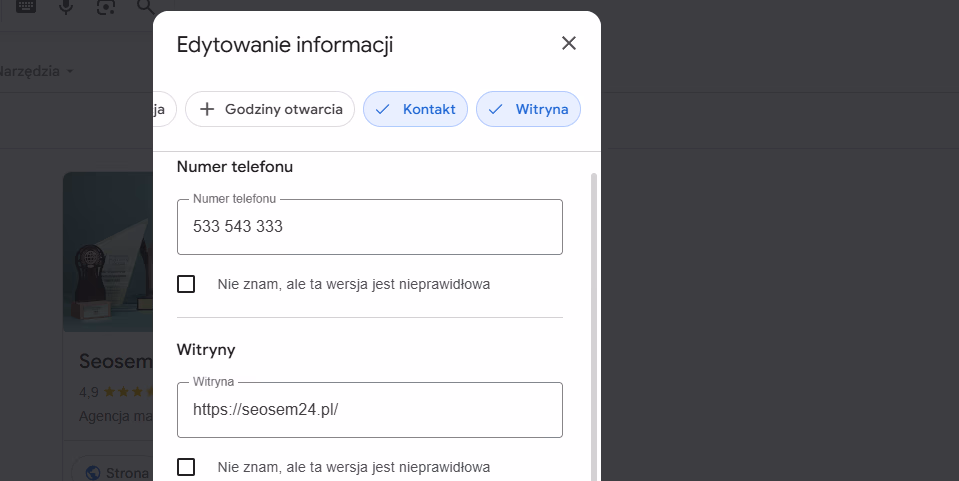This screenshot has height=481, width=959.
Task: Click the business photo thumbnail behind the dialog
Action: tap(108, 252)
